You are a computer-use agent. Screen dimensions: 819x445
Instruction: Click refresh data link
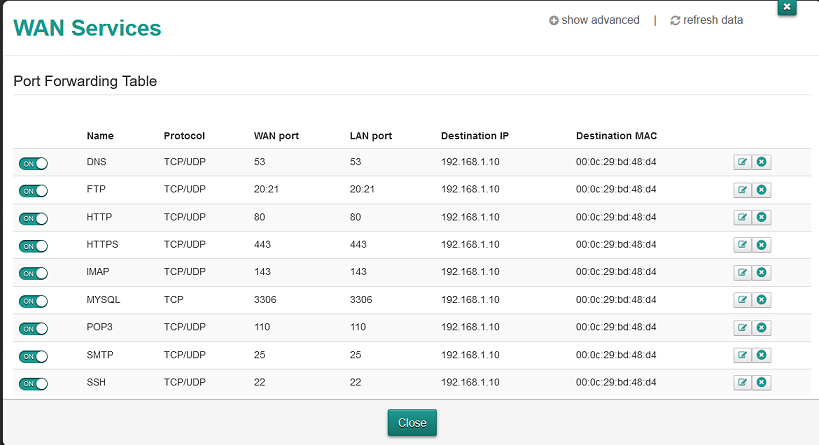(x=706, y=20)
